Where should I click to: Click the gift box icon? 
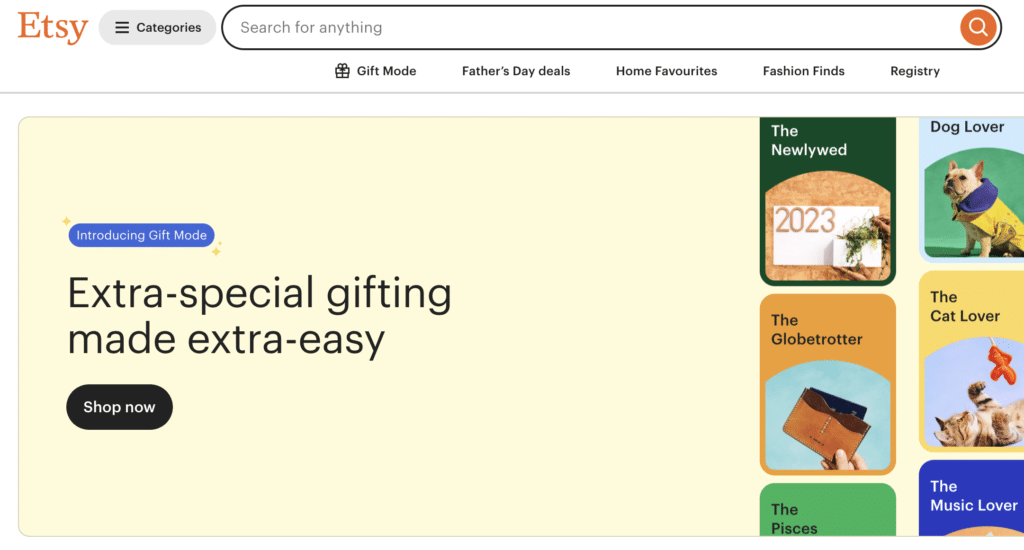342,71
